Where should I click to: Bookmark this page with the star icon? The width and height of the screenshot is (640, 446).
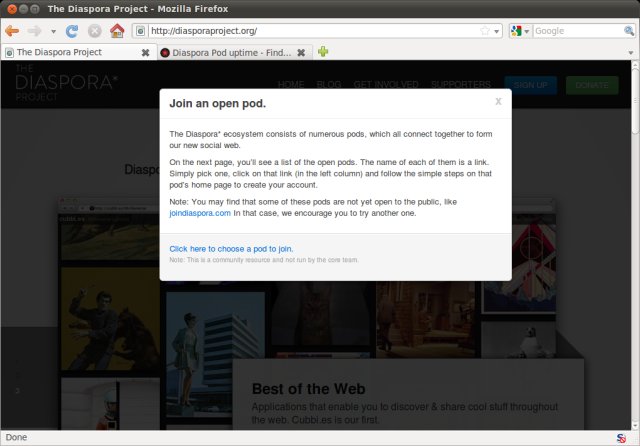tap(485, 31)
